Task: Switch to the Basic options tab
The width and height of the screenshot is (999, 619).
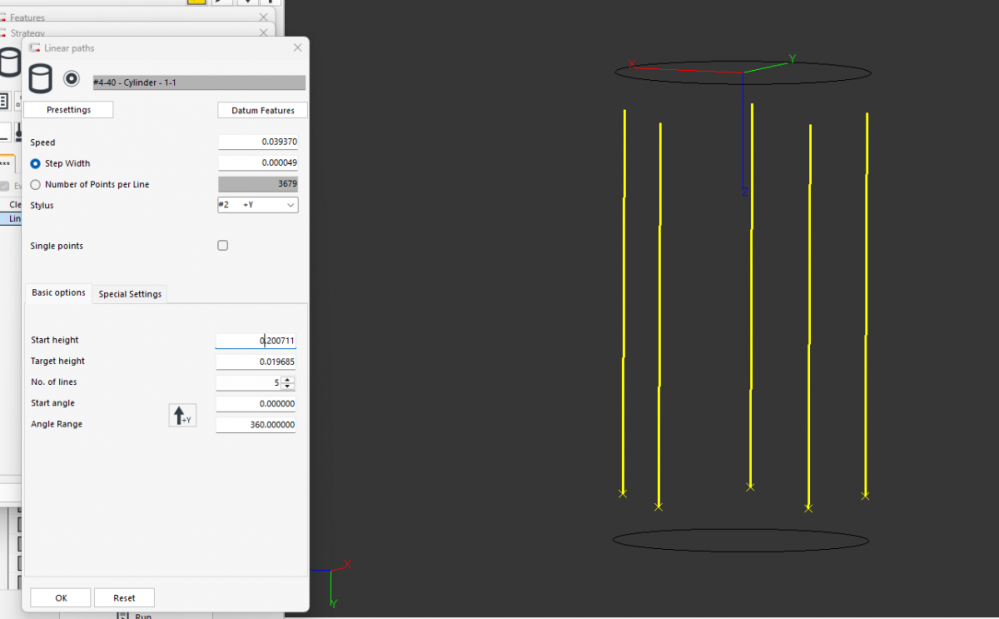Action: (59, 293)
